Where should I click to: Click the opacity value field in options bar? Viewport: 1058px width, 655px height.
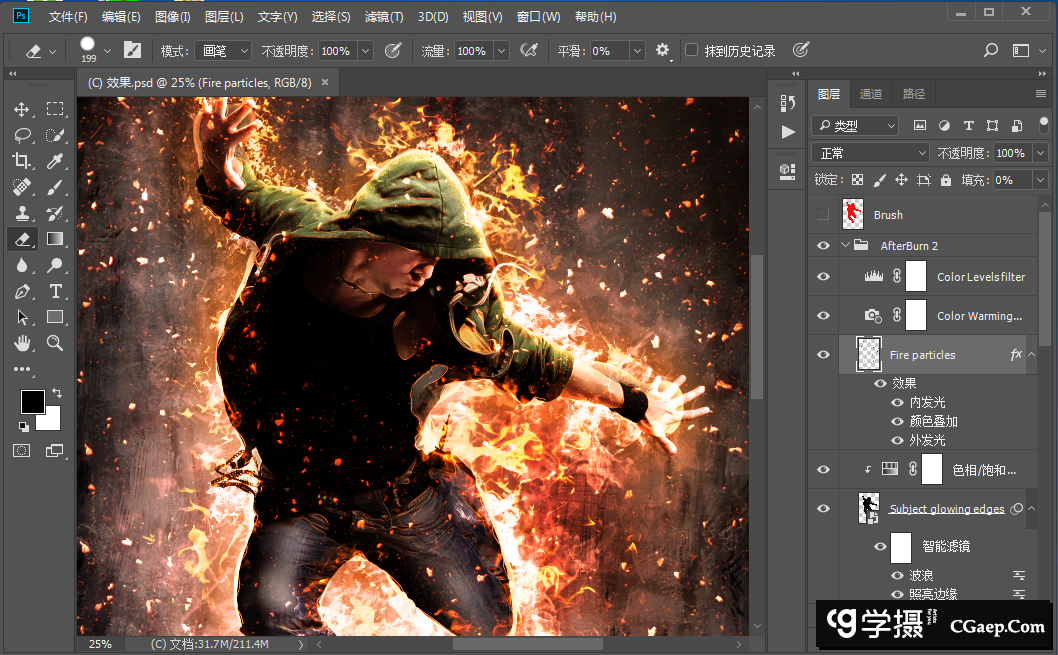click(x=335, y=51)
